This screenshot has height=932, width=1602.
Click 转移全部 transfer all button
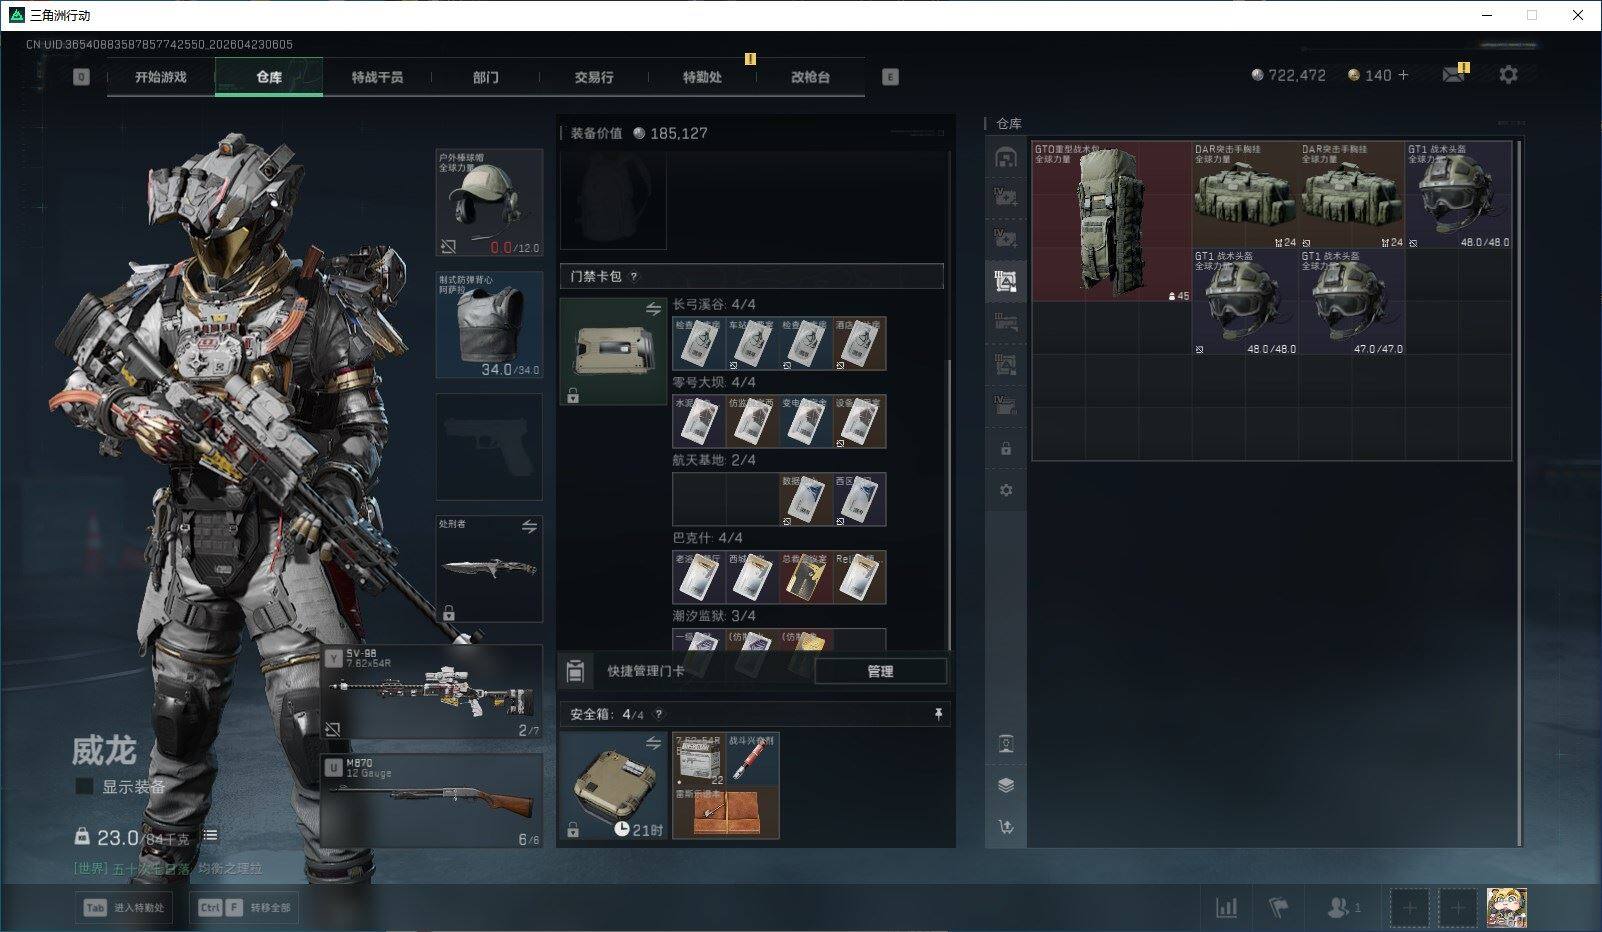[245, 908]
